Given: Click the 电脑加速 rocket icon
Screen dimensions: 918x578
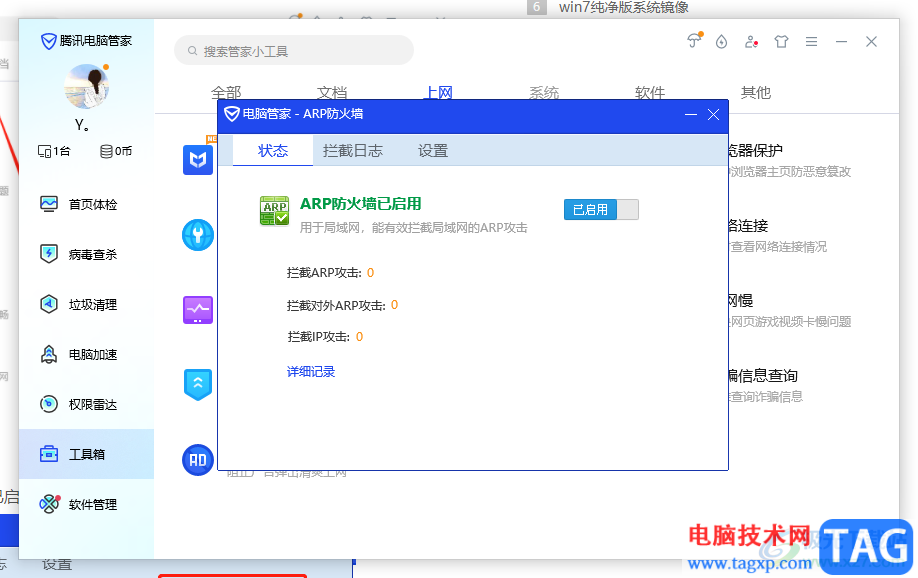Looking at the screenshot, I should click(x=49, y=354).
